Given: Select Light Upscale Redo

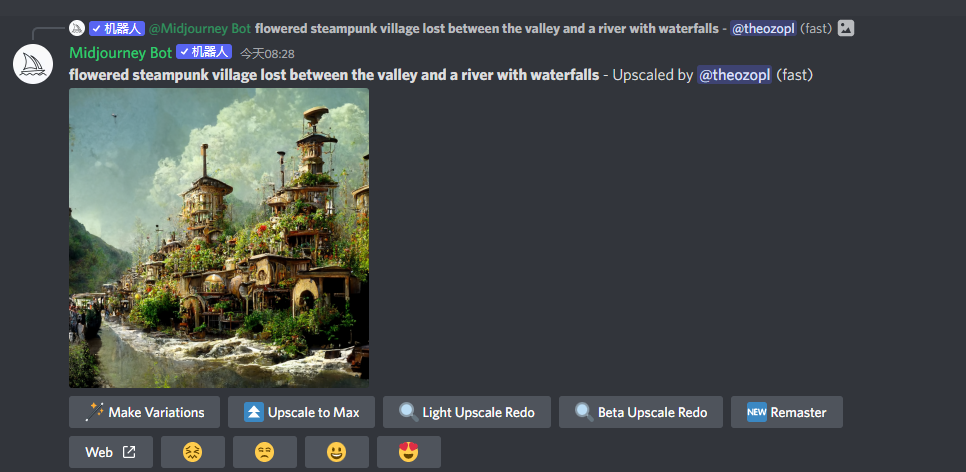Looking at the screenshot, I should tap(467, 412).
